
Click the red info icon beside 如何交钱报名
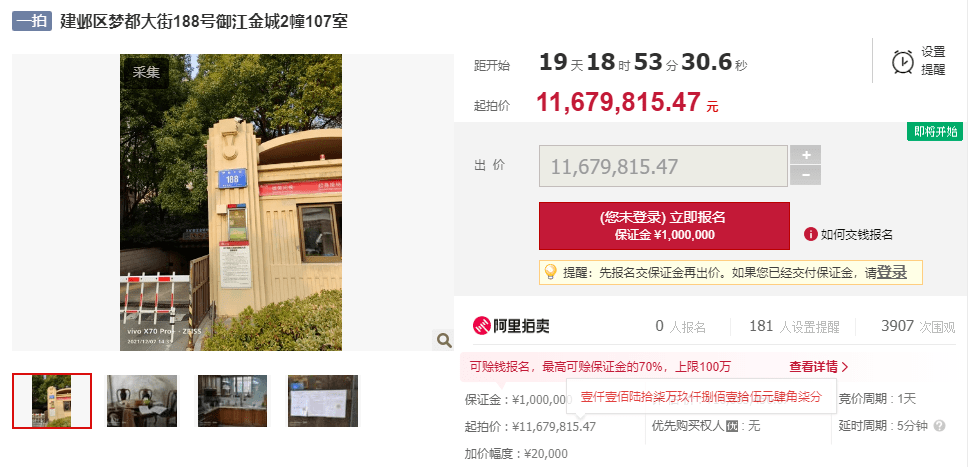(x=811, y=234)
